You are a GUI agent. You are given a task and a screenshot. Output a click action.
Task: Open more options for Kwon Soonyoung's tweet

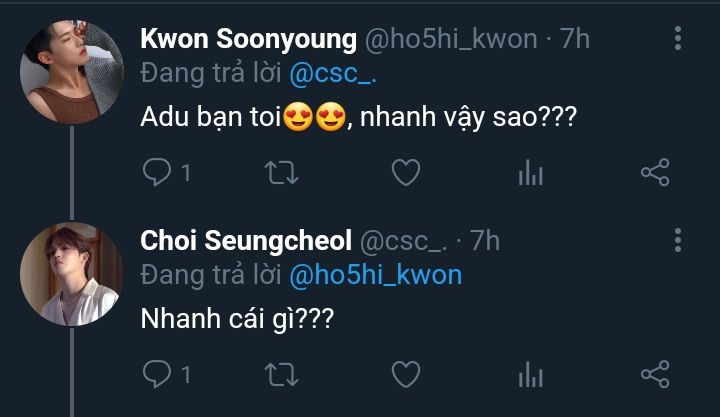pos(678,39)
